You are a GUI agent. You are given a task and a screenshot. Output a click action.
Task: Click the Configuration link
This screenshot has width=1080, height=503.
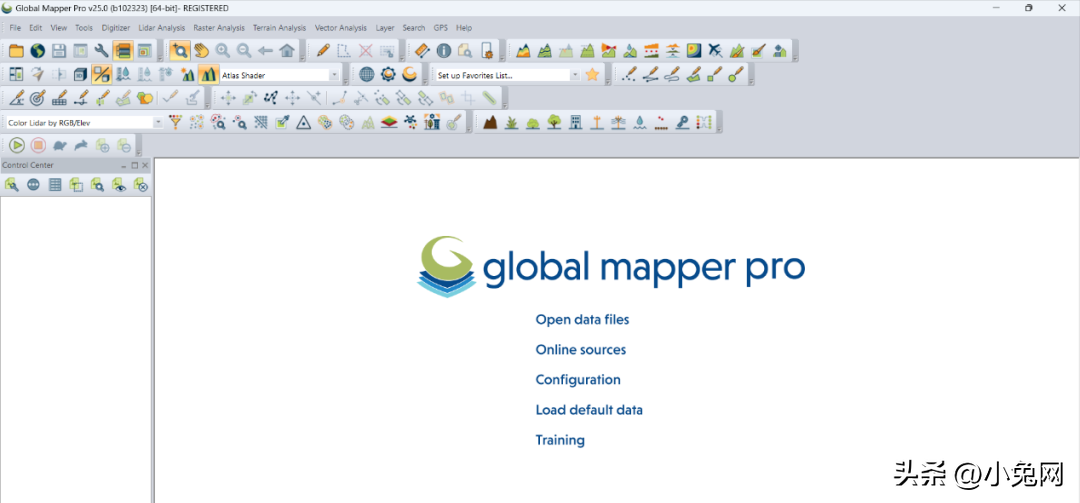pos(578,380)
